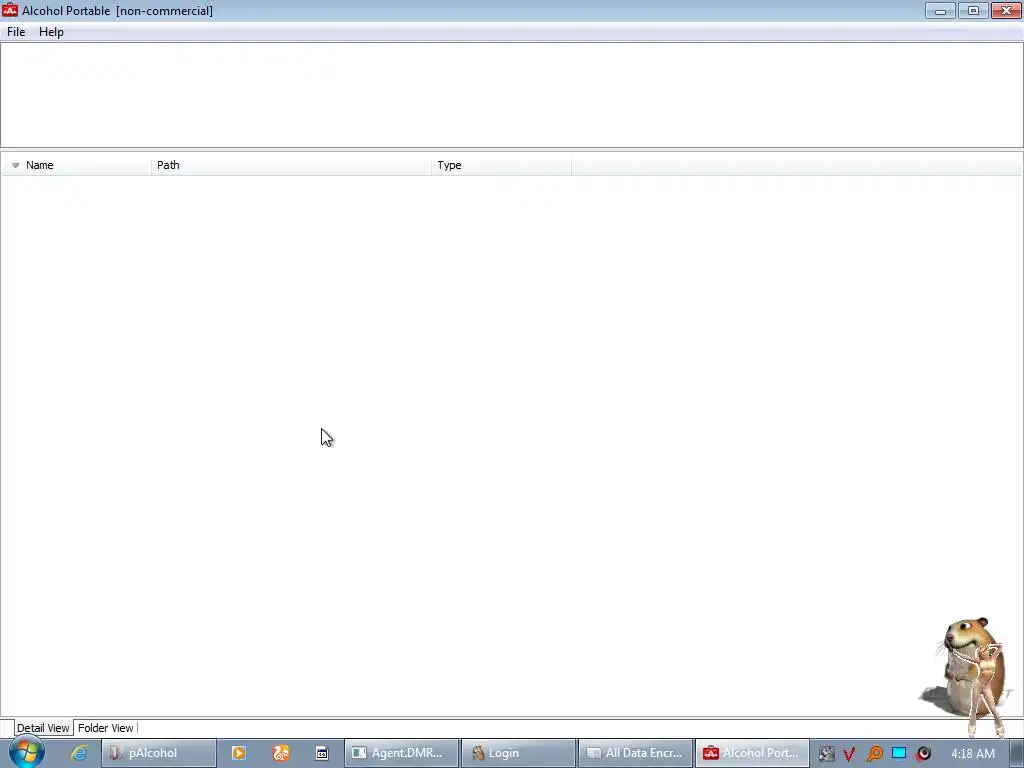The image size is (1024, 768).
Task: Switch to the Login taskbar window
Action: (519, 753)
